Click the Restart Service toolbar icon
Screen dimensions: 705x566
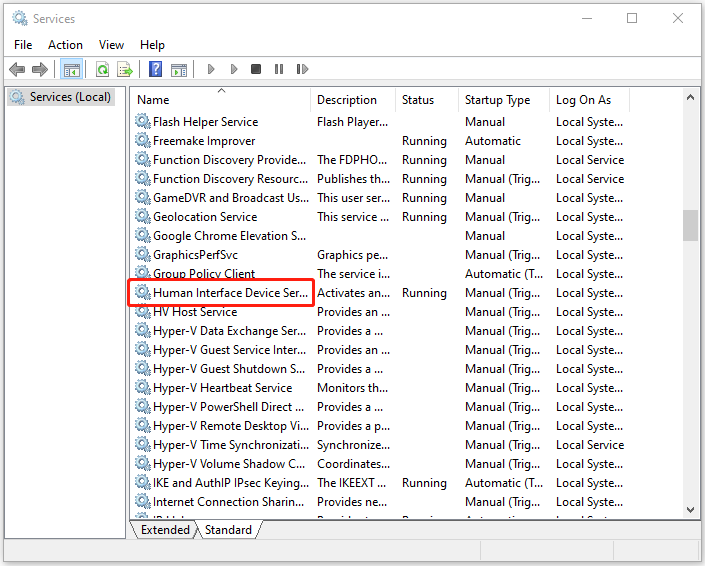point(300,69)
